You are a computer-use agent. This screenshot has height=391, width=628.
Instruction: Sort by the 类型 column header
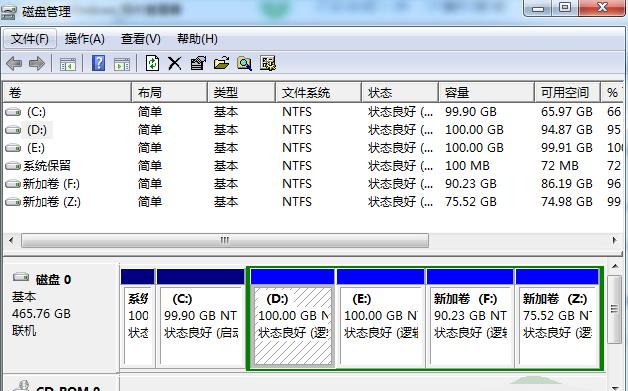click(242, 93)
